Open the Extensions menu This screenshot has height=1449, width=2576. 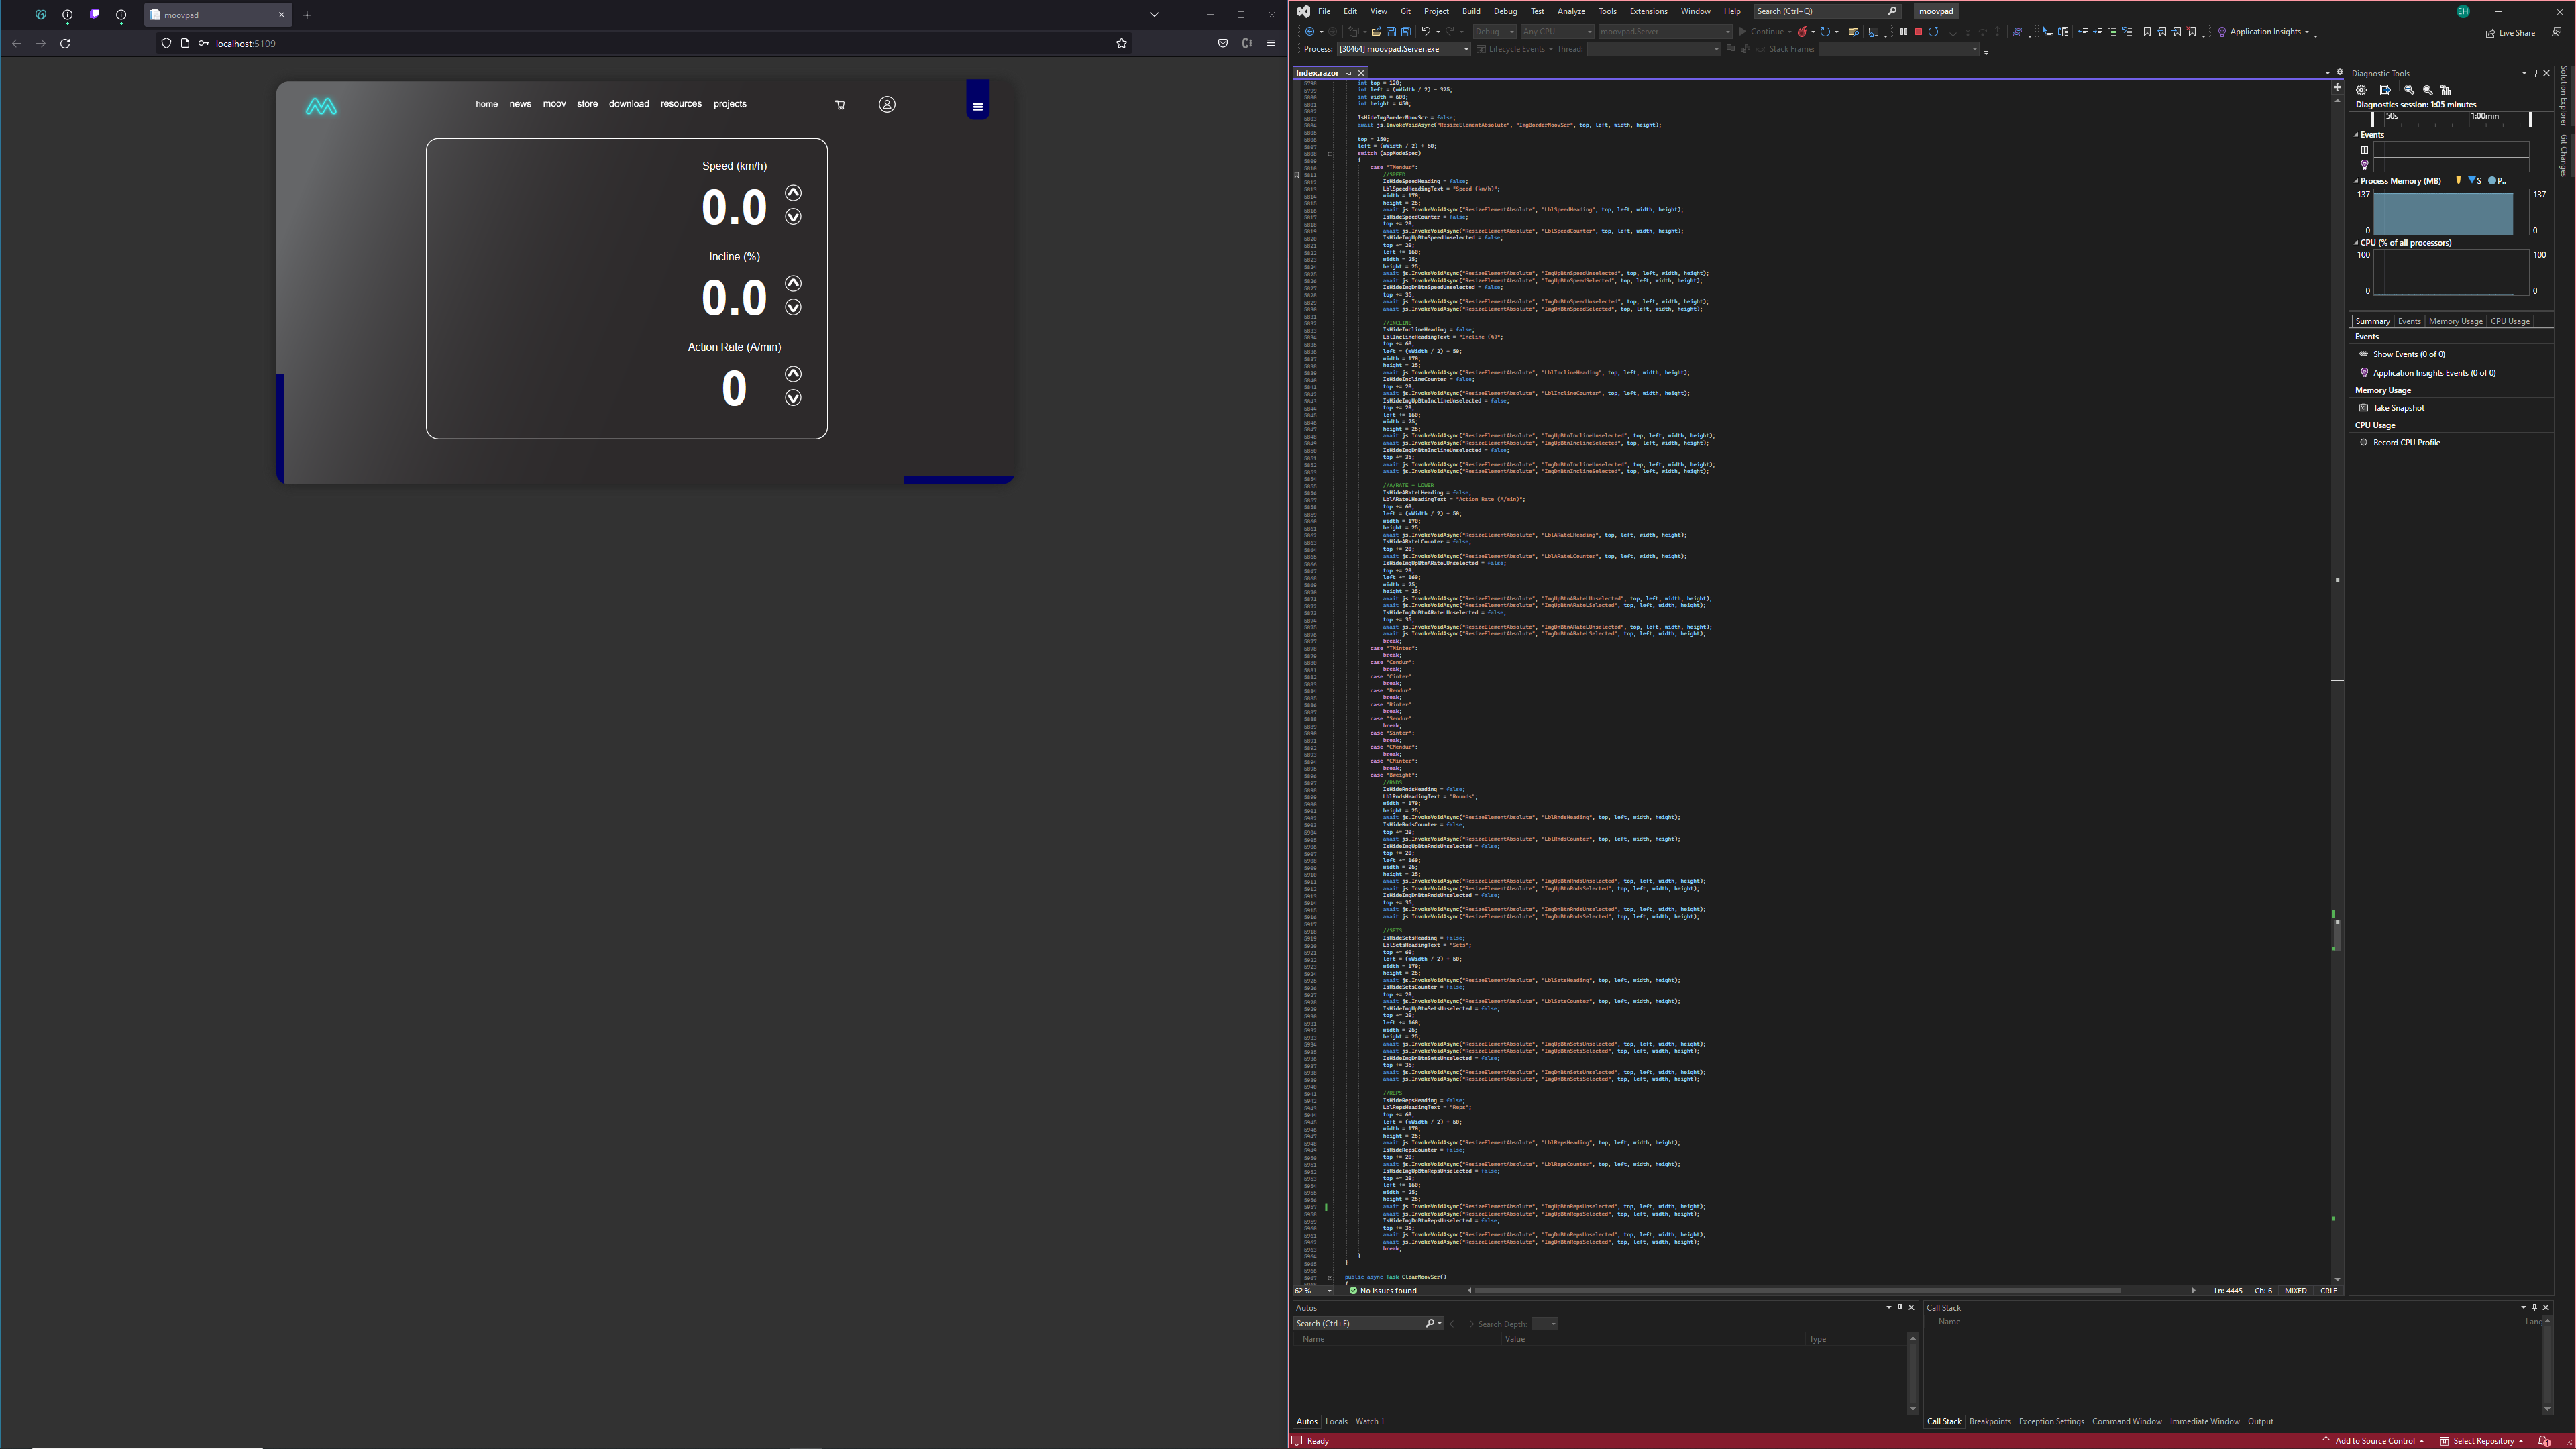[1648, 11]
